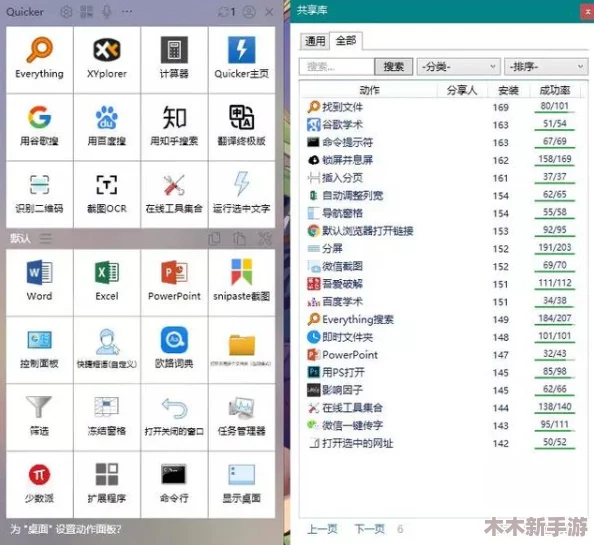Select the 插入分页 row
The width and height of the screenshot is (594, 545).
click(x=442, y=178)
